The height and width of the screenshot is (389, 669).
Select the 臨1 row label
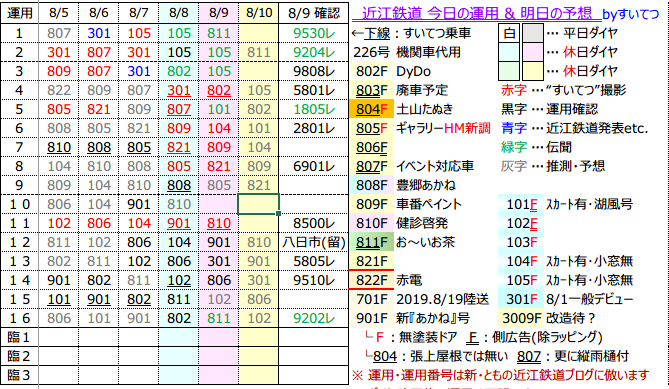[x=20, y=337]
